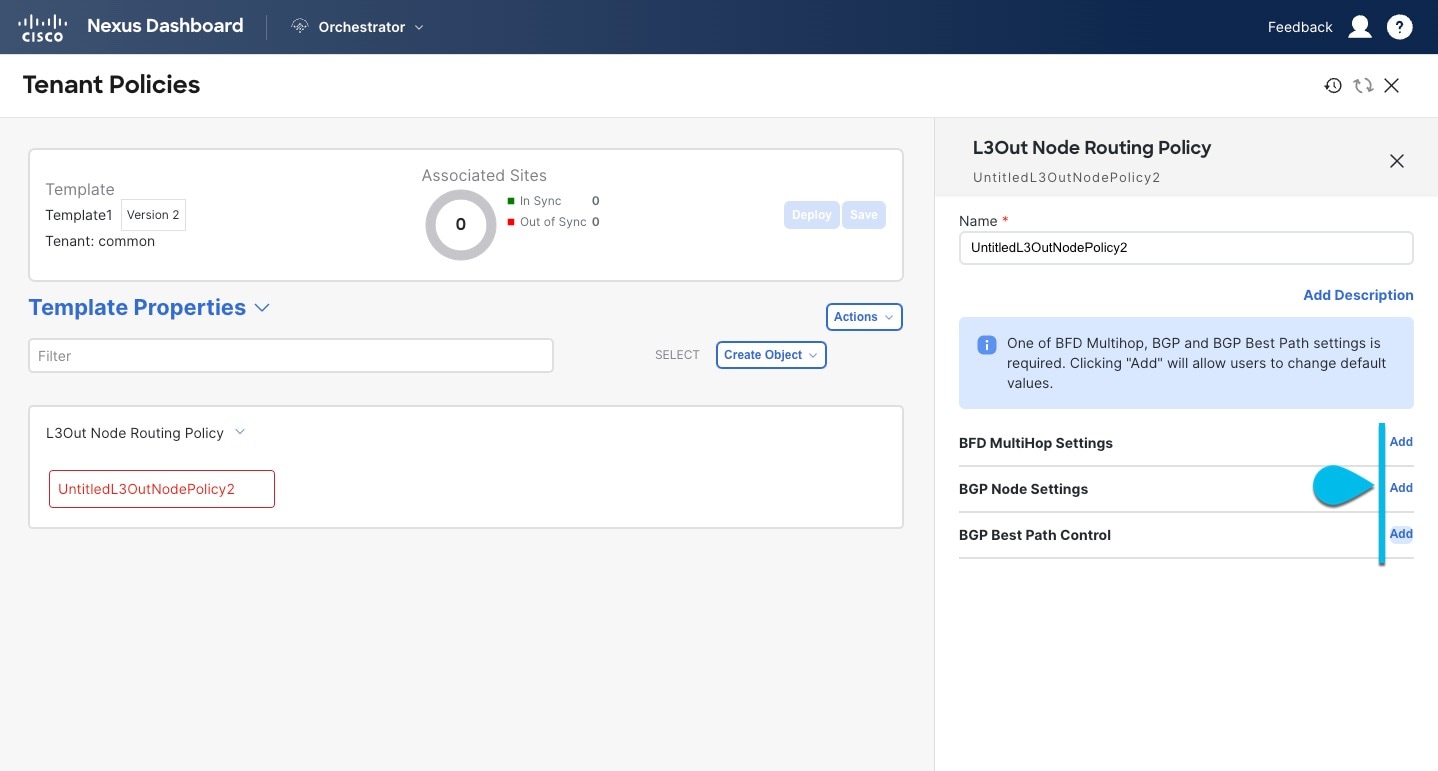This screenshot has height=771, width=1438.
Task: Click the refresh arrows icon
Action: [1363, 86]
